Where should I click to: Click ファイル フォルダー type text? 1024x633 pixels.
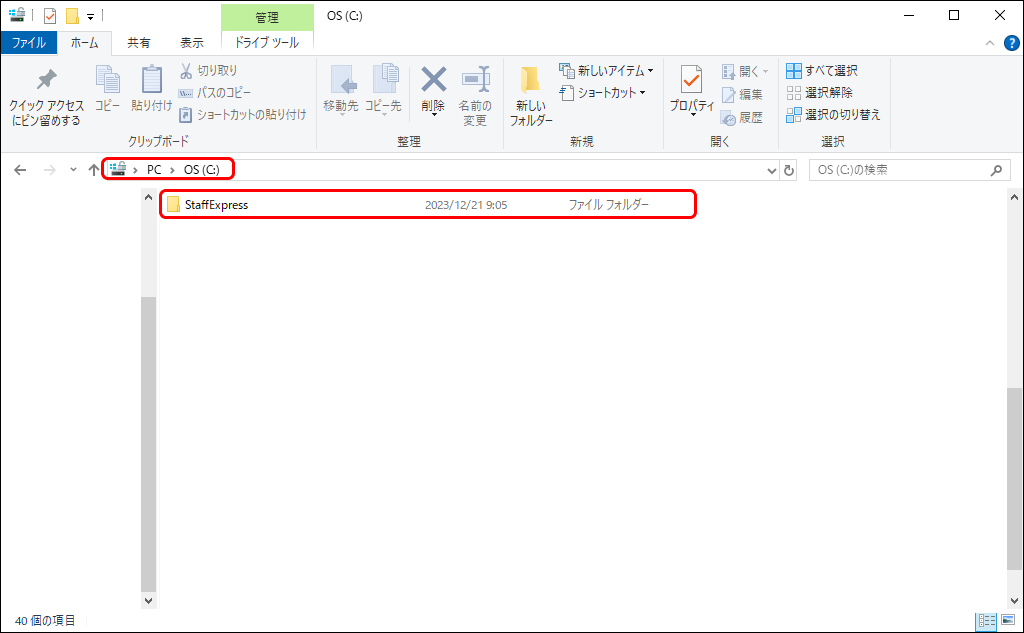coord(609,204)
